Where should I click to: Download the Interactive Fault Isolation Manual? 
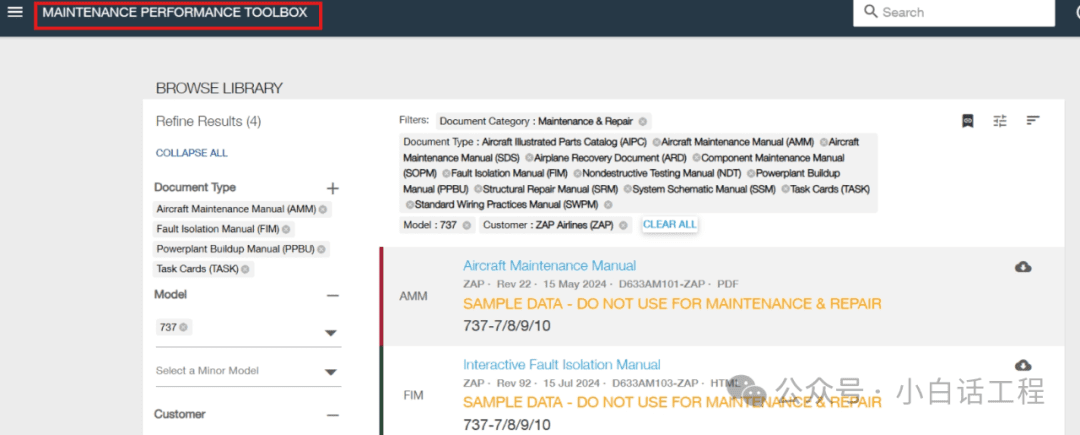[x=1023, y=365]
